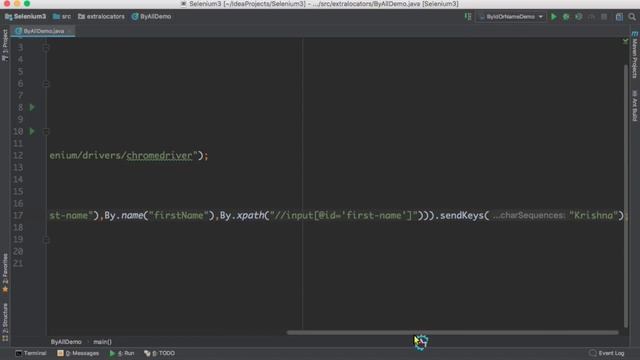
Task: Open the Project tool window stripe
Action: click(5, 45)
